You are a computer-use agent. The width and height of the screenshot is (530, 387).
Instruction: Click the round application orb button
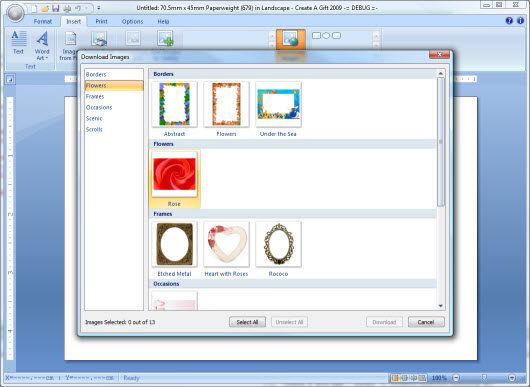15,13
